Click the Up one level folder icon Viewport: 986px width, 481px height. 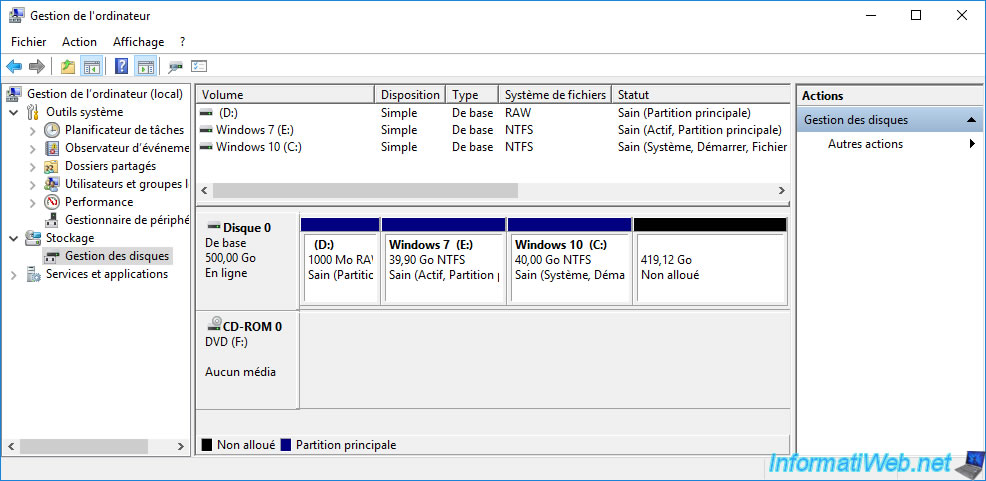click(68, 66)
